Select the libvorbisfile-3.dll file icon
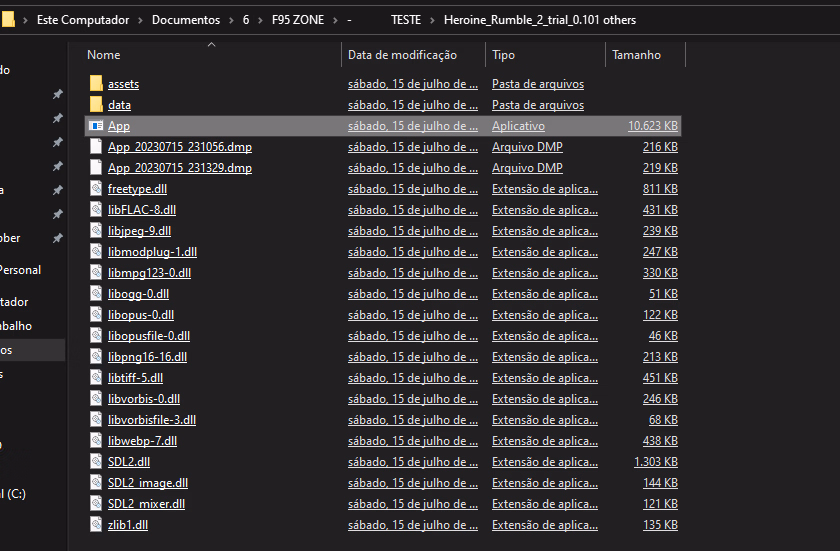 pos(96,419)
